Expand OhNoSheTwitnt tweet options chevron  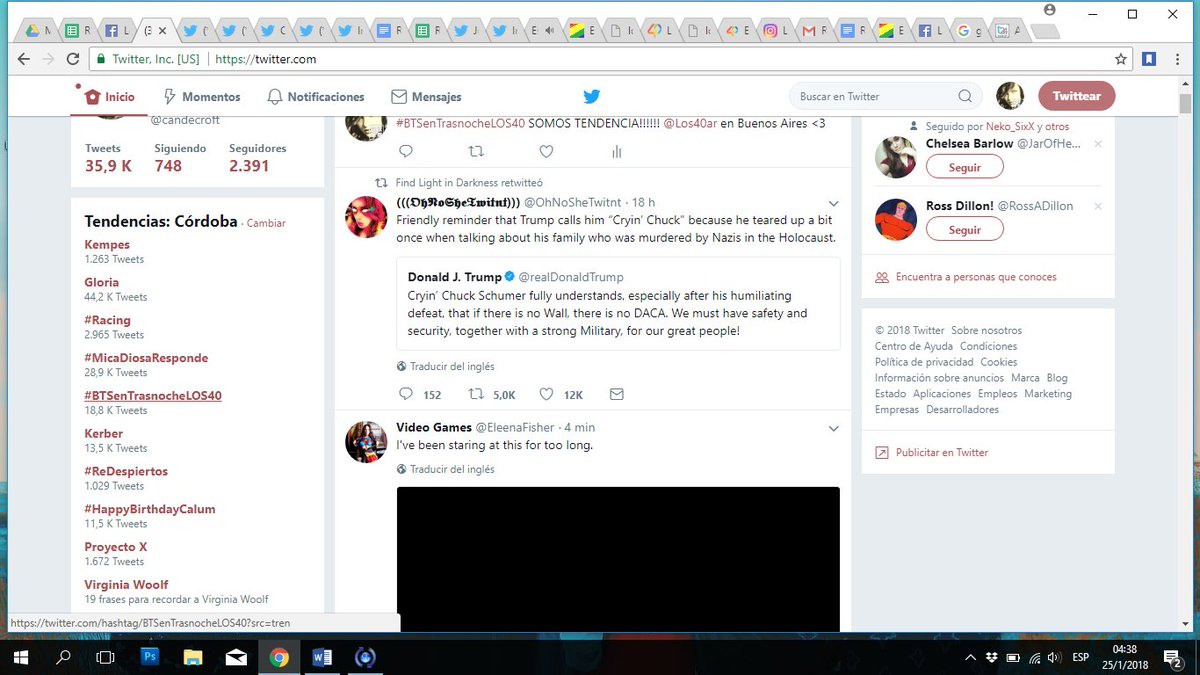[x=833, y=203]
